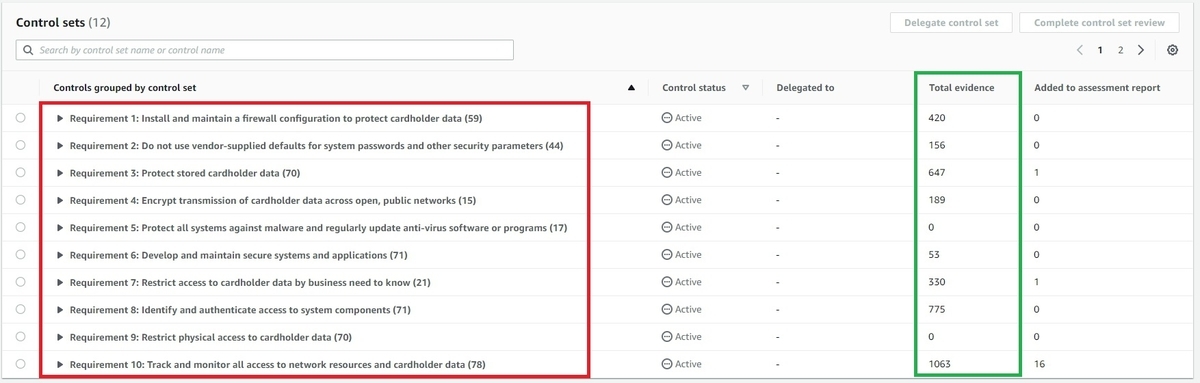
Task: Click Control status filter triangle icon
Action: [746, 88]
